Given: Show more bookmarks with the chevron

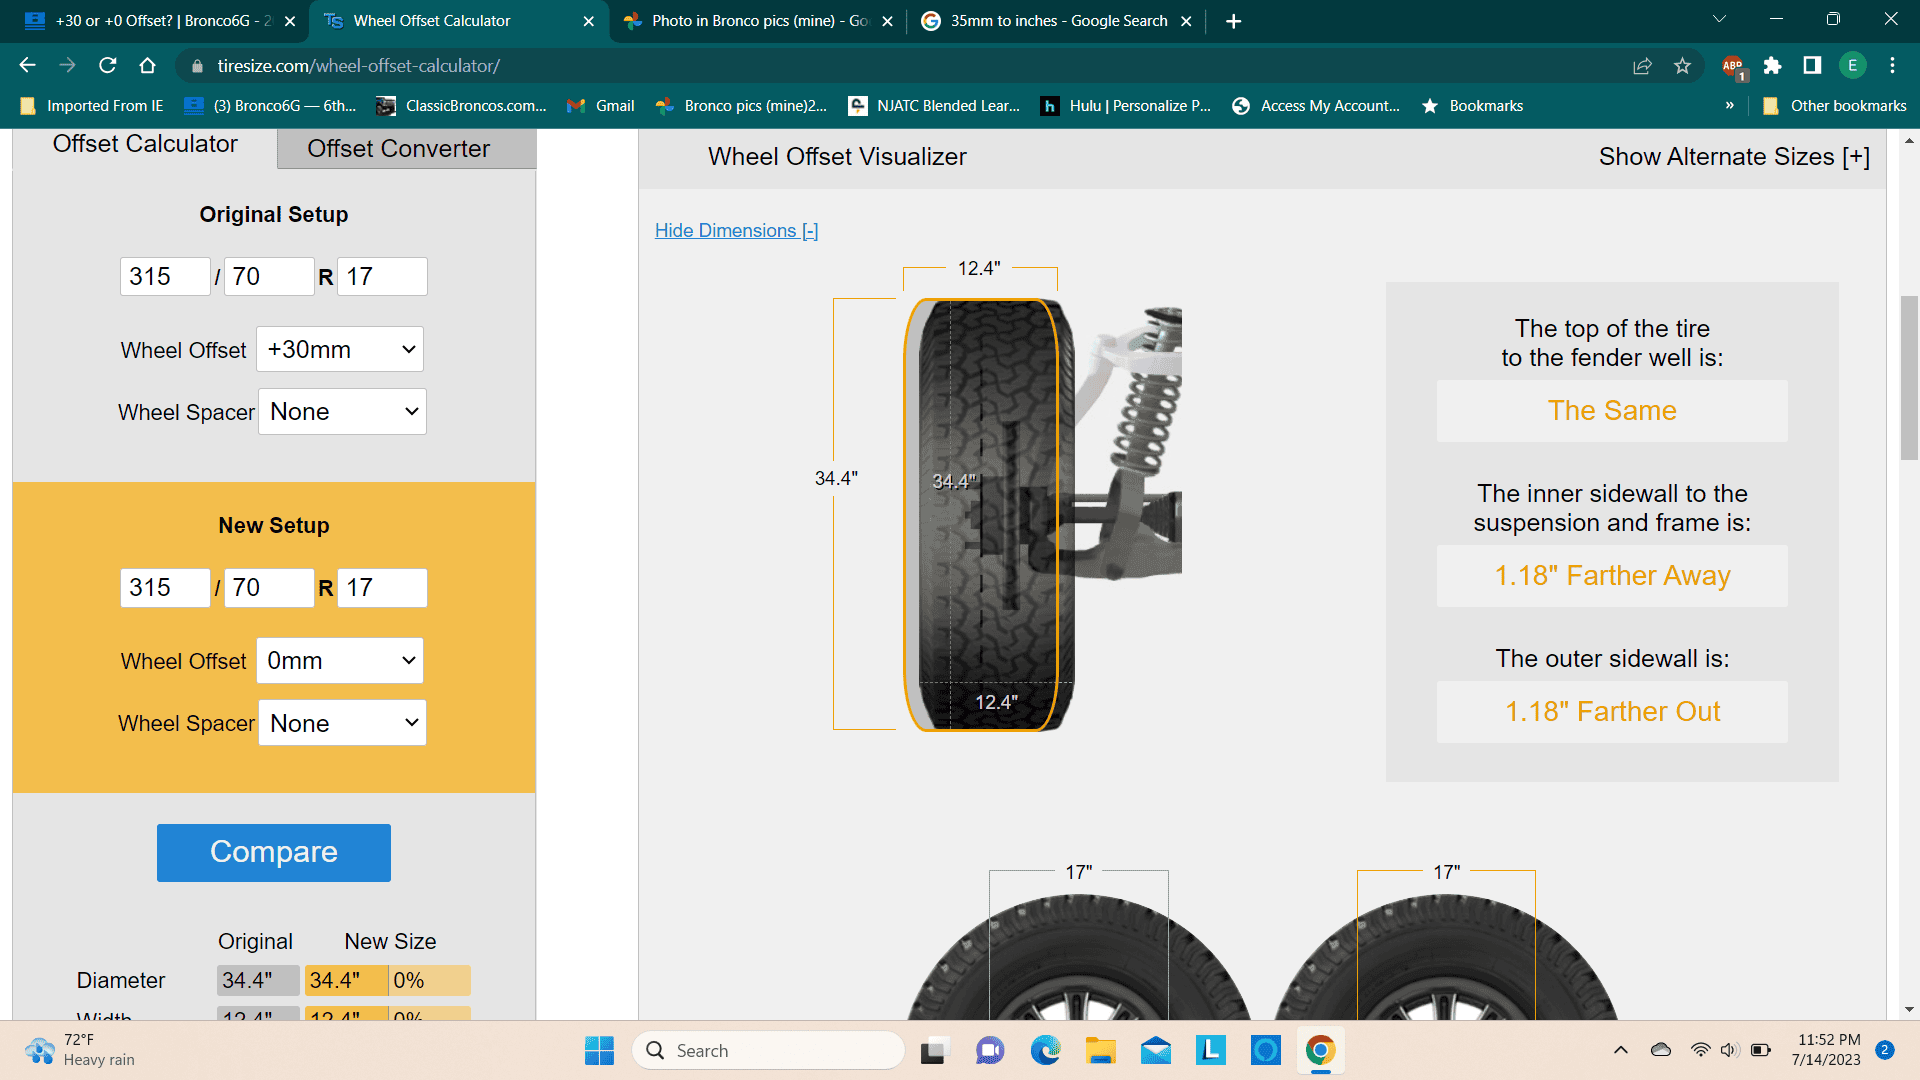Looking at the screenshot, I should click(1729, 106).
